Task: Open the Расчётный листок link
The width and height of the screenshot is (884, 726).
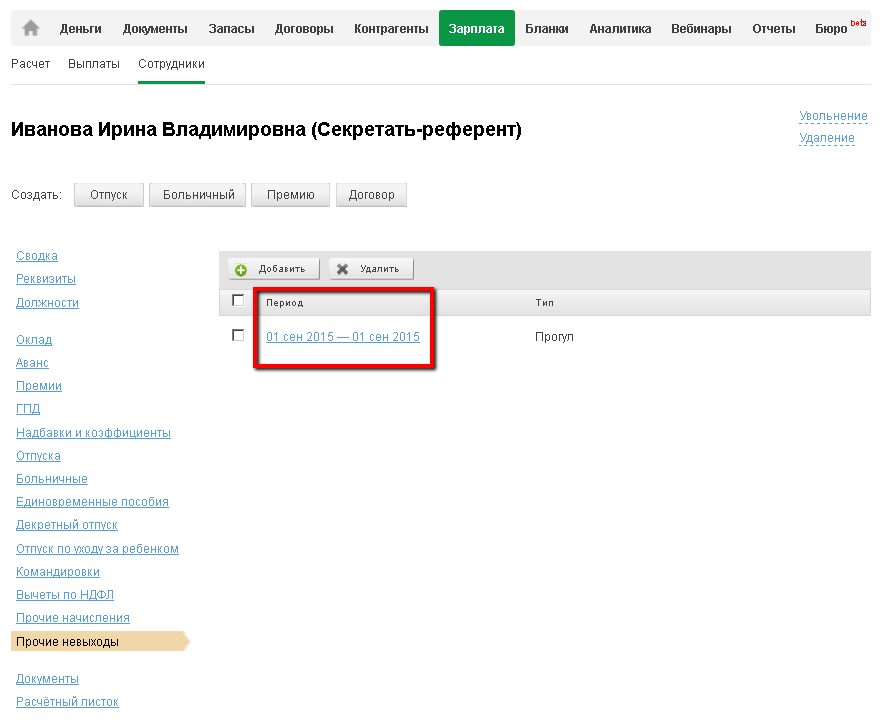Action: point(67,702)
